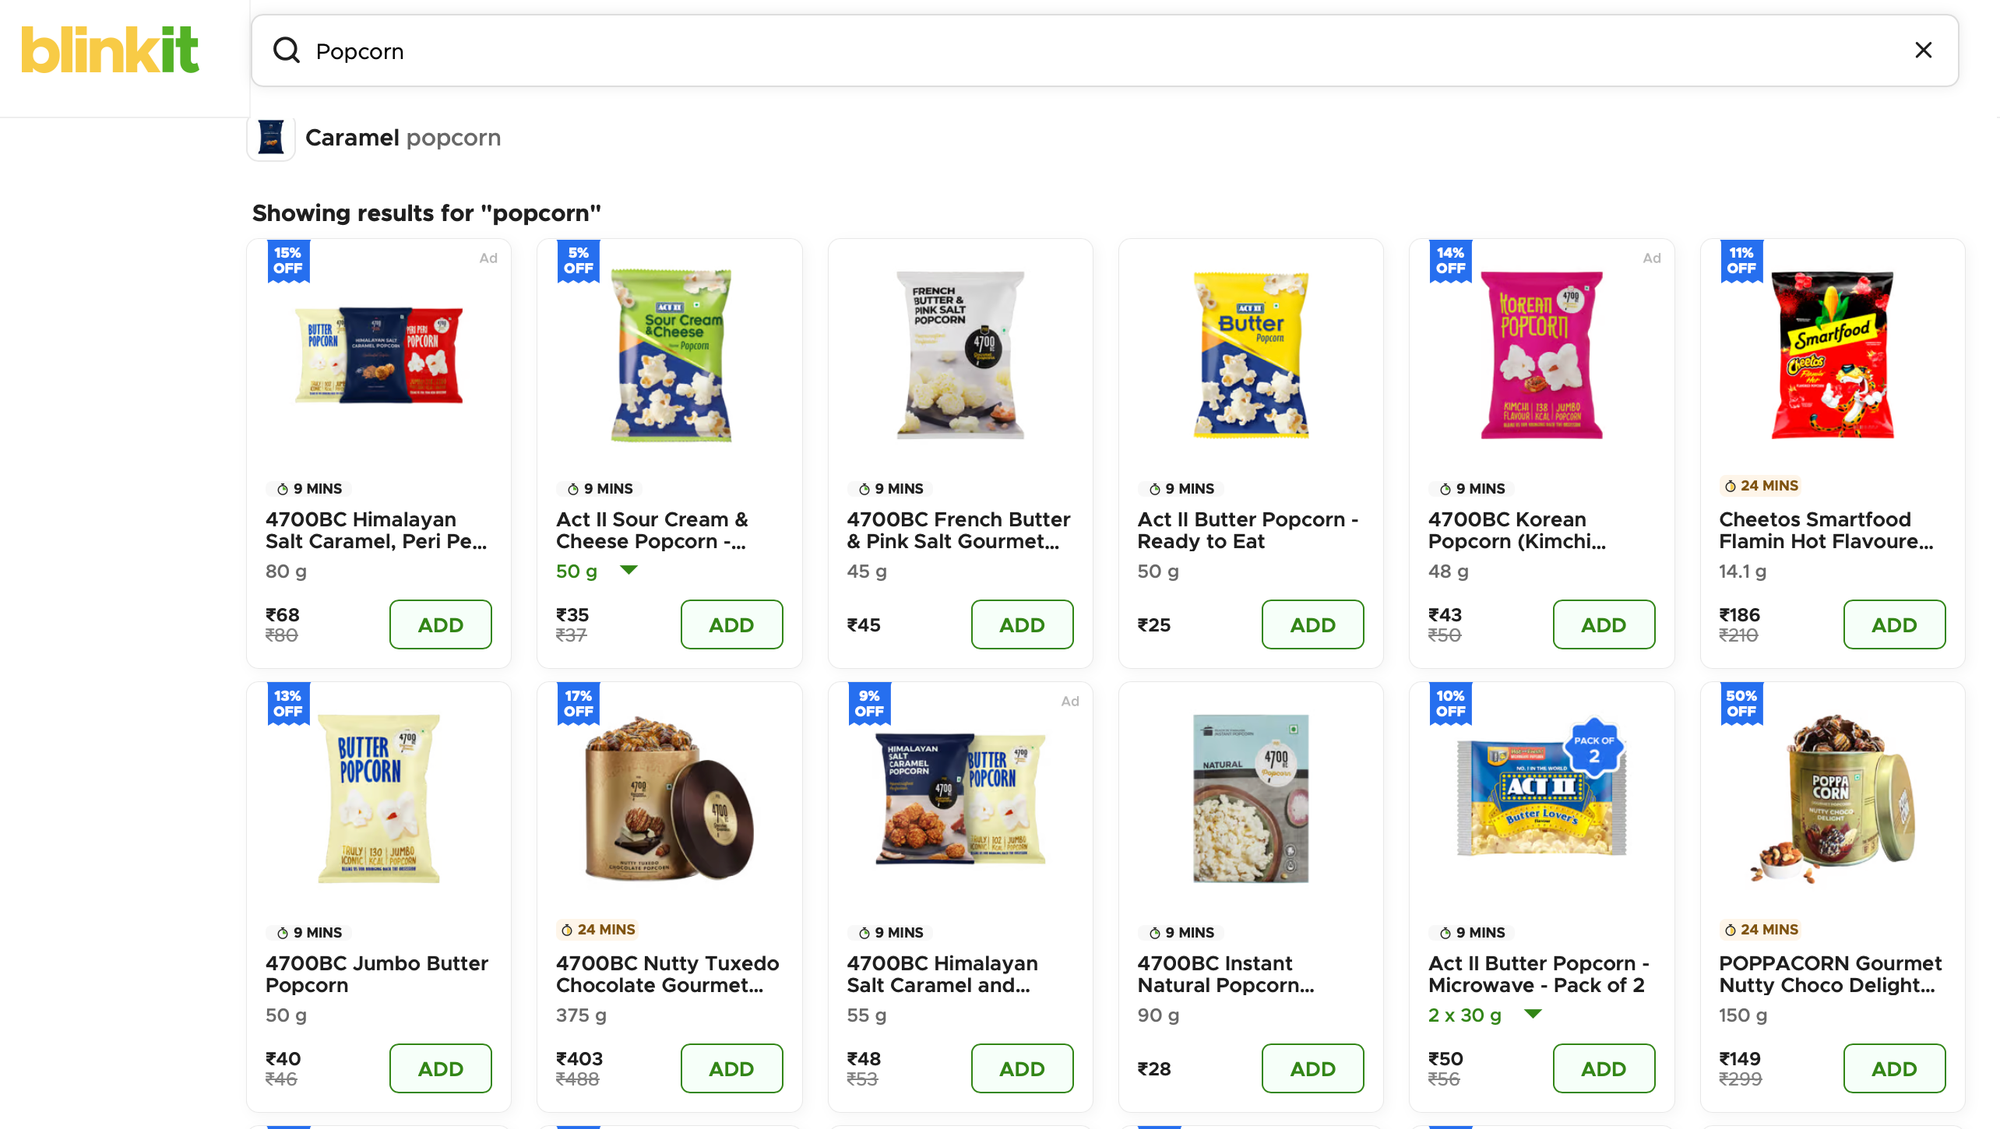Open the 4700BC Korean Popcorn image

click(x=1541, y=355)
